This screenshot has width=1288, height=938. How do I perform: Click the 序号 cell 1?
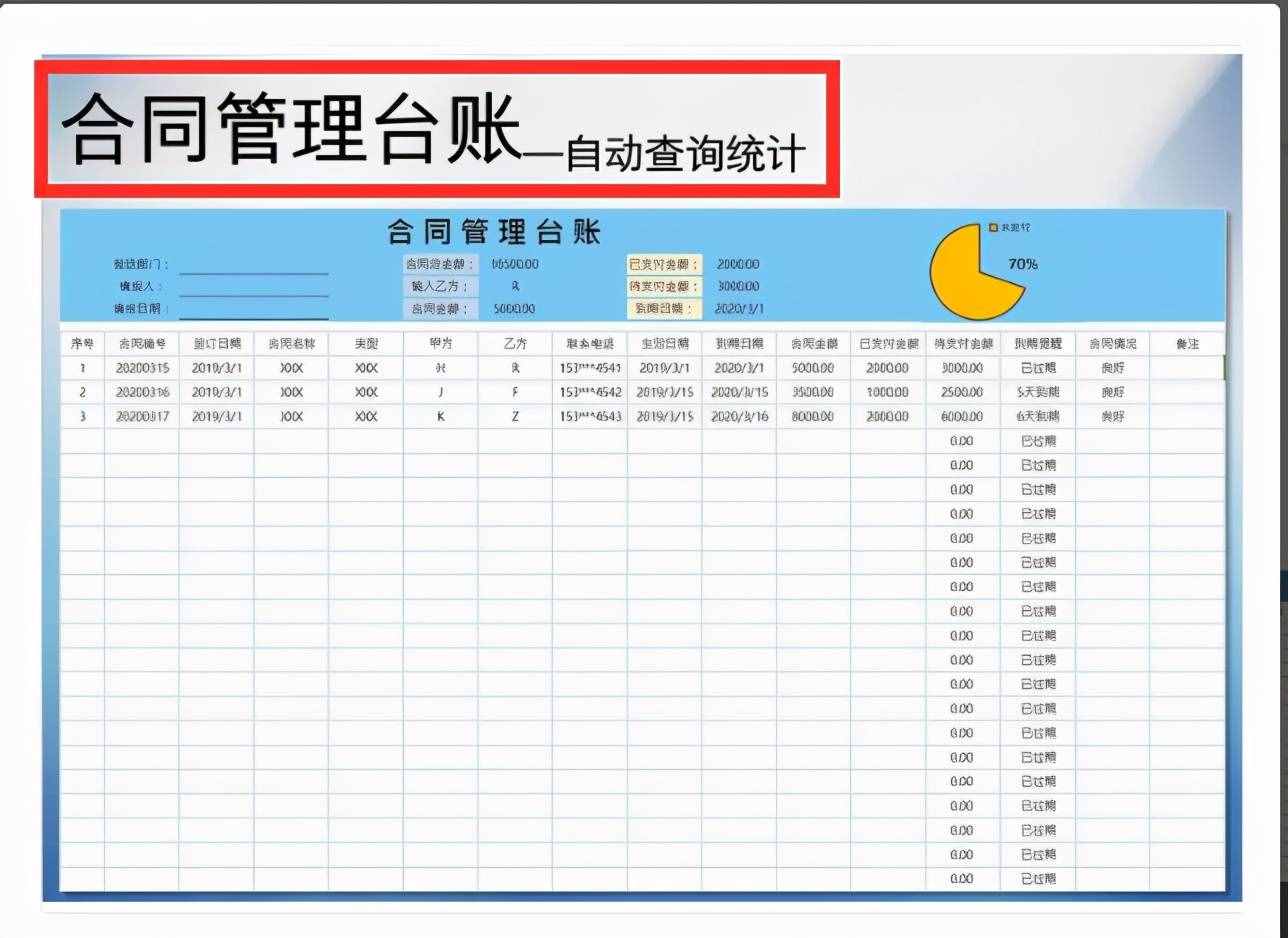[x=82, y=367]
